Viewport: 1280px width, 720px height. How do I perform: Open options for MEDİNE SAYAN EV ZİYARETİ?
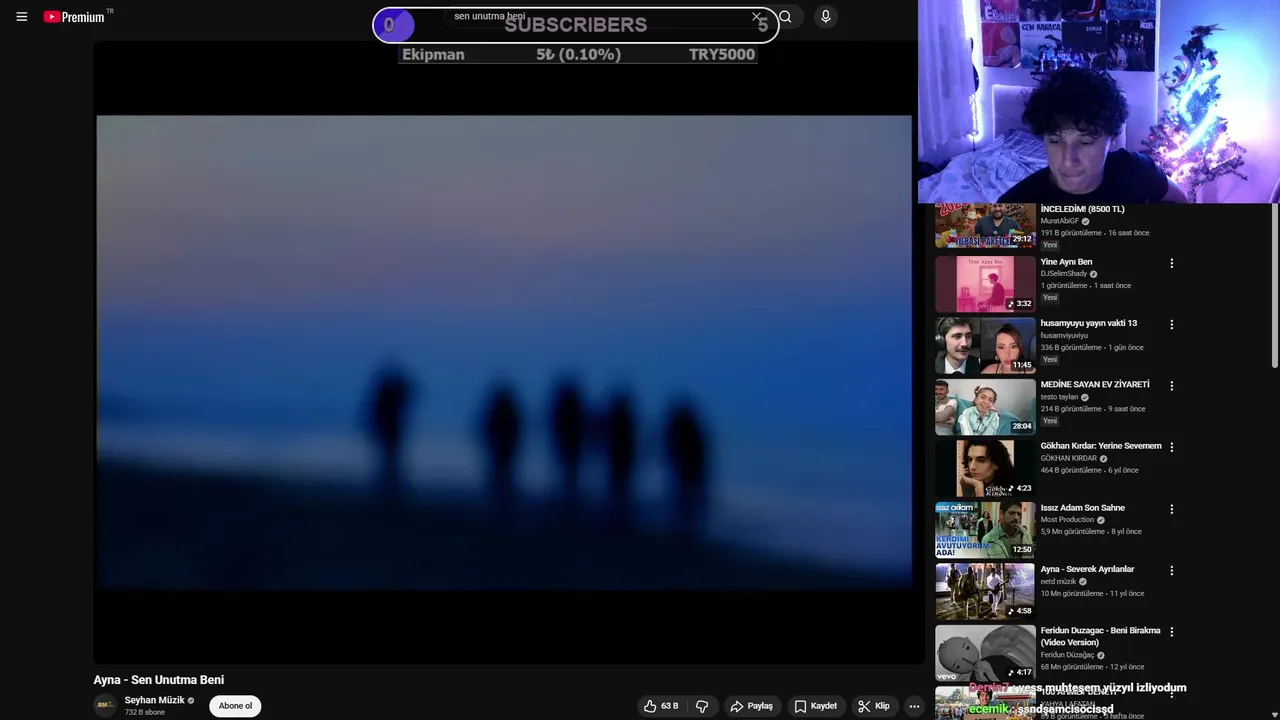click(x=1172, y=385)
